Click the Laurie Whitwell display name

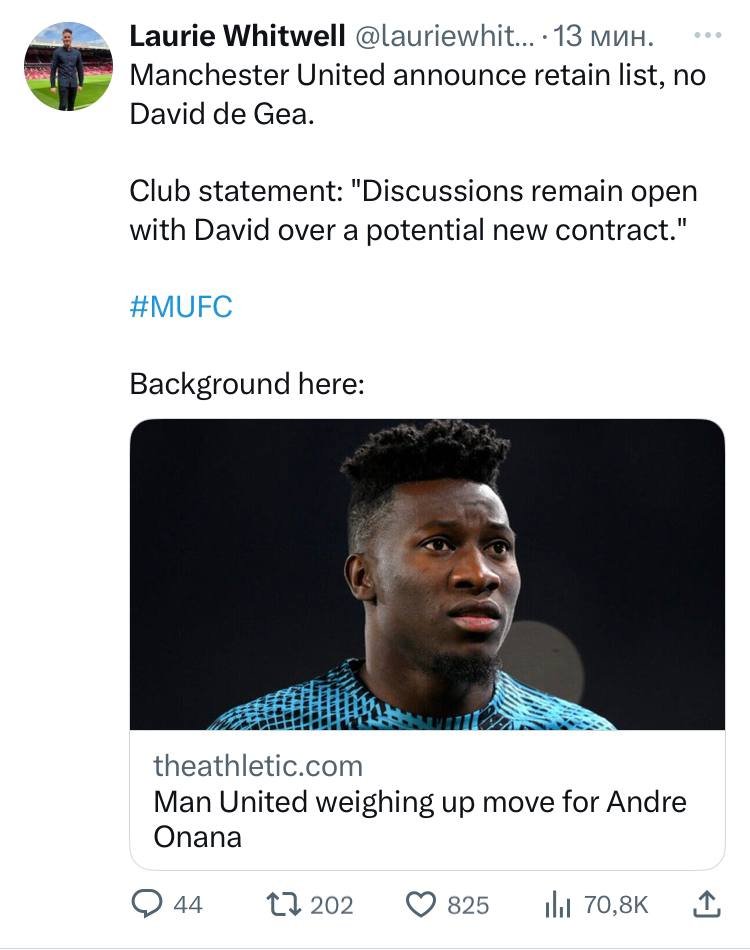pyautogui.click(x=236, y=37)
